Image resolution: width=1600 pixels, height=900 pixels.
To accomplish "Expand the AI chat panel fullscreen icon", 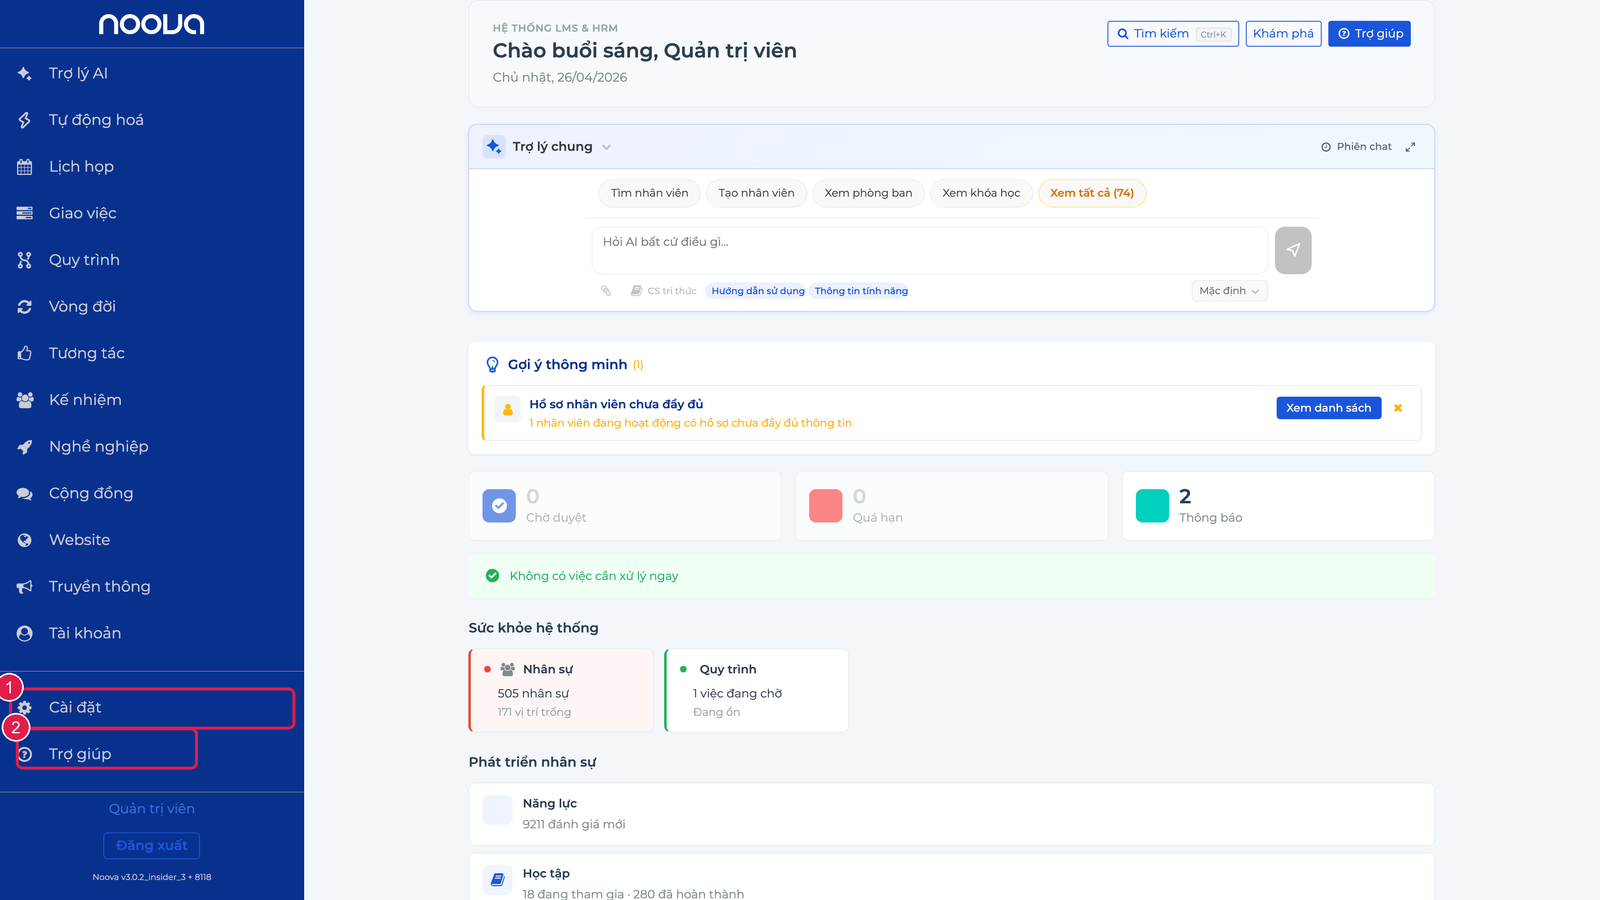I will 1410,147.
